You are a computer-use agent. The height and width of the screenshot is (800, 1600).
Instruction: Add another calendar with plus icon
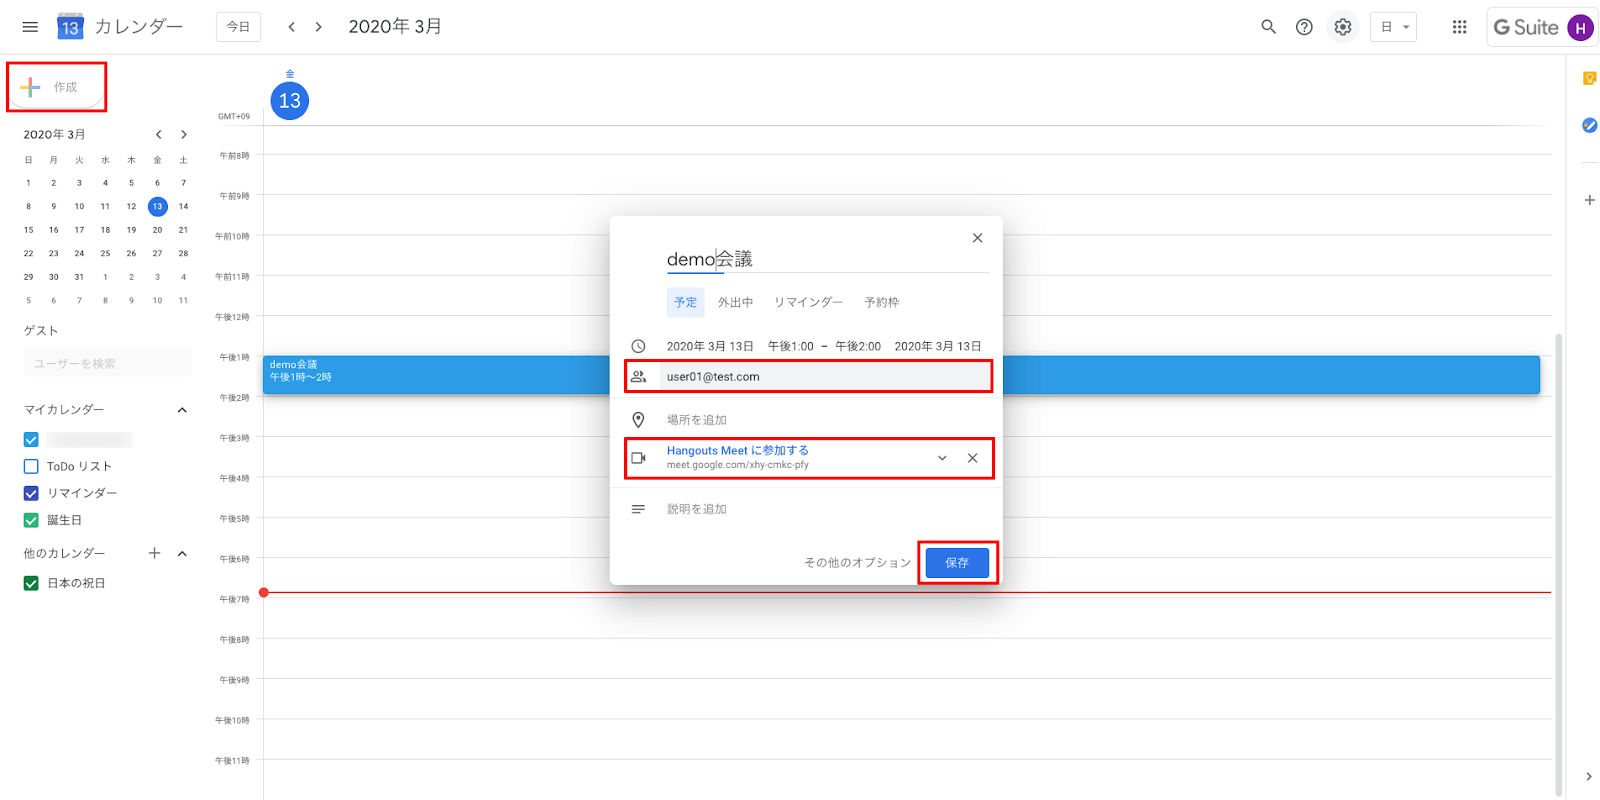pyautogui.click(x=154, y=553)
